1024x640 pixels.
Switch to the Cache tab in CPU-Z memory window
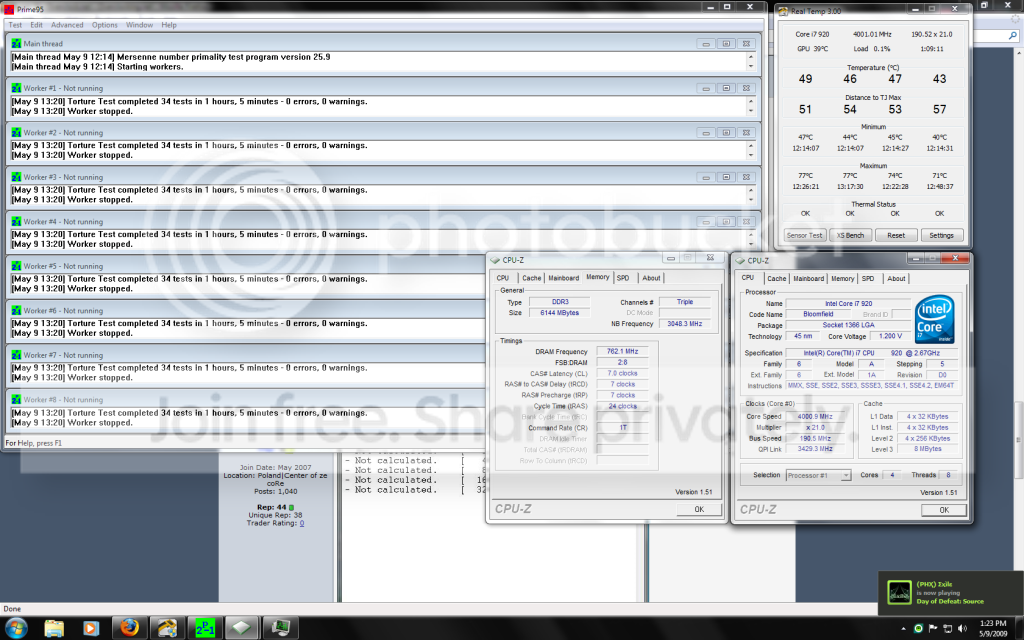(x=532, y=278)
